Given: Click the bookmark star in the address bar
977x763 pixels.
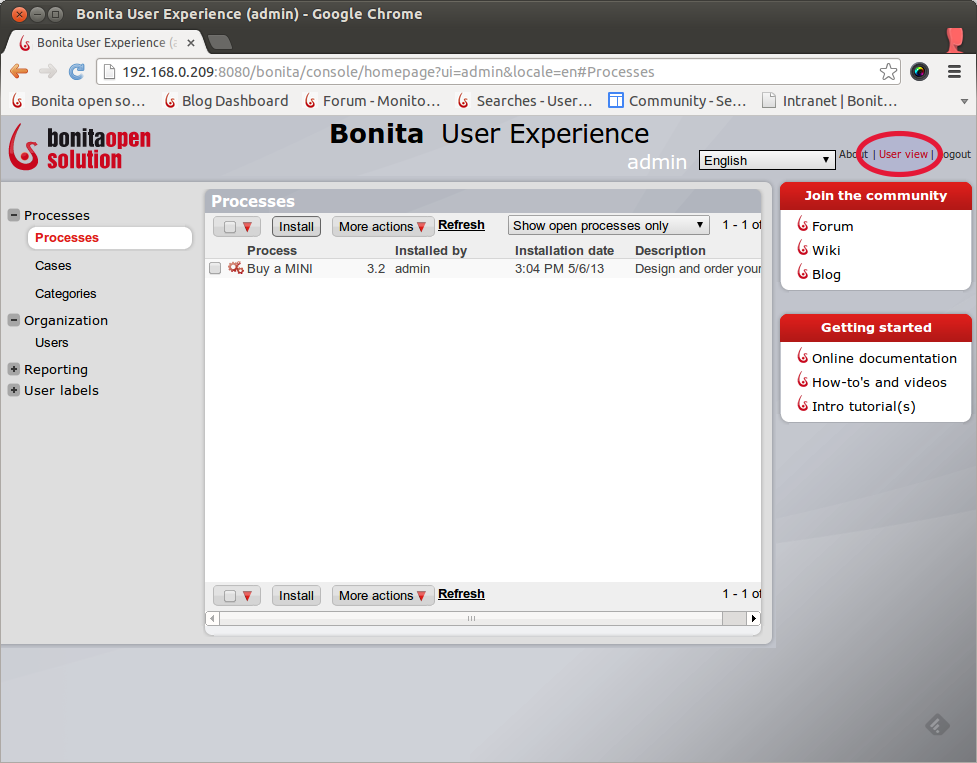Looking at the screenshot, I should [x=888, y=72].
